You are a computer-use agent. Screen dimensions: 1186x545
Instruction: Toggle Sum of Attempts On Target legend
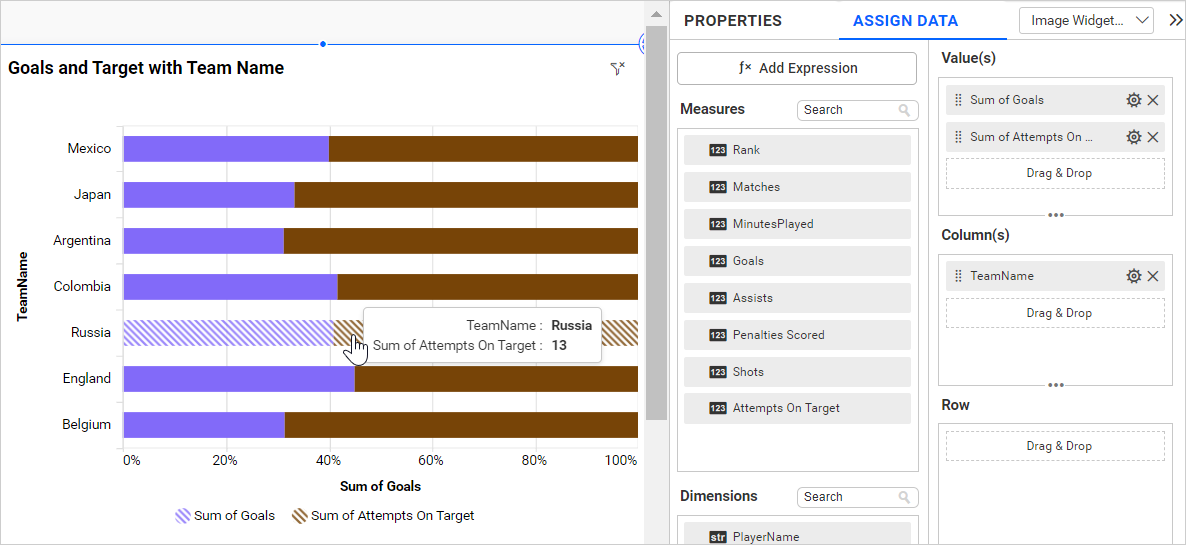click(x=382, y=516)
